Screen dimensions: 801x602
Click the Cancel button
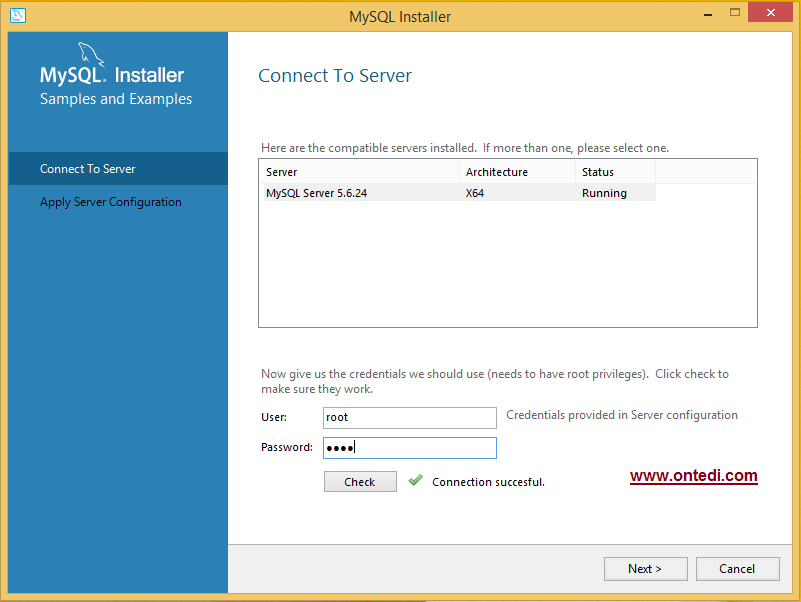coord(738,569)
